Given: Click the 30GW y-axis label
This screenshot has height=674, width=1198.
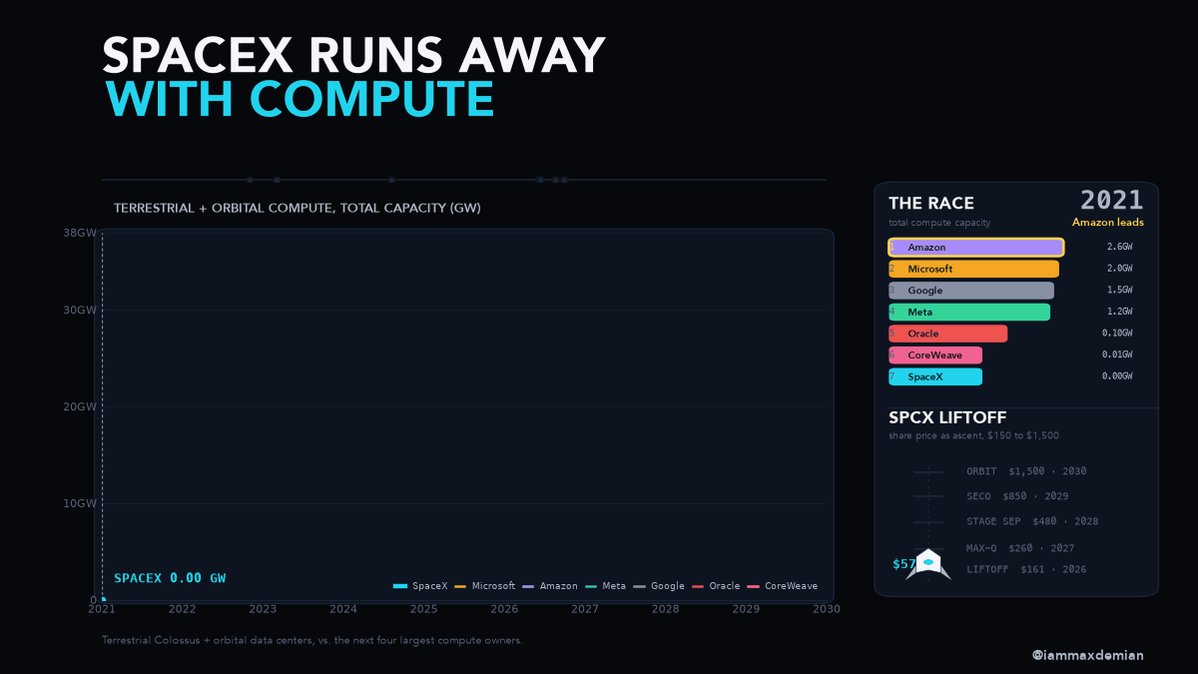Looking at the screenshot, I should (x=80, y=310).
